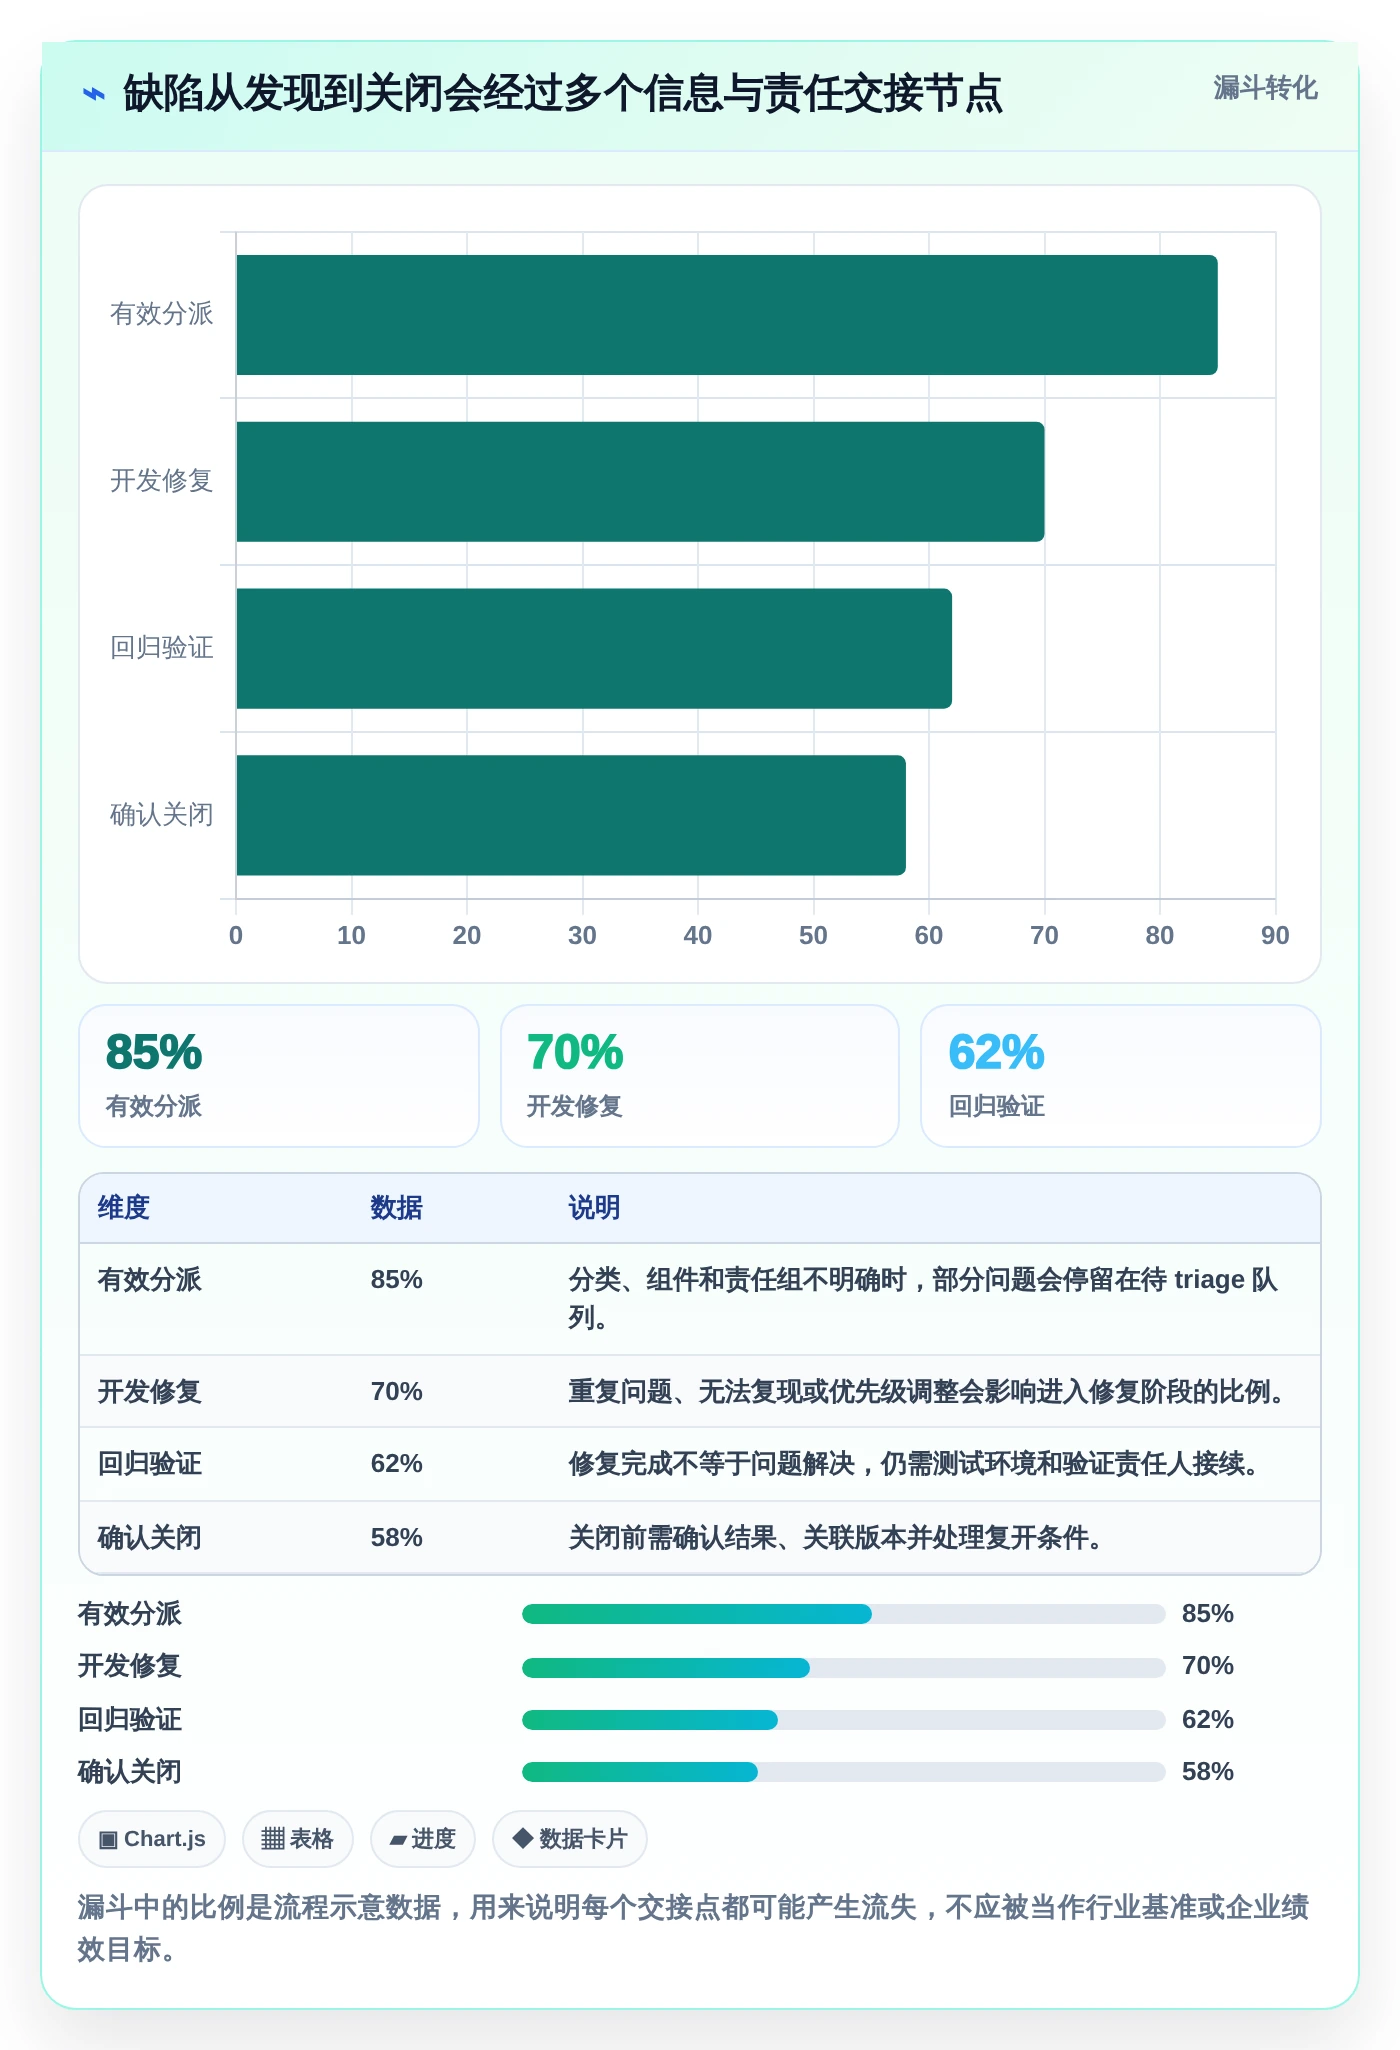Click the description mentioning triage 队列
This screenshot has height=2050, width=1400.
(923, 1298)
